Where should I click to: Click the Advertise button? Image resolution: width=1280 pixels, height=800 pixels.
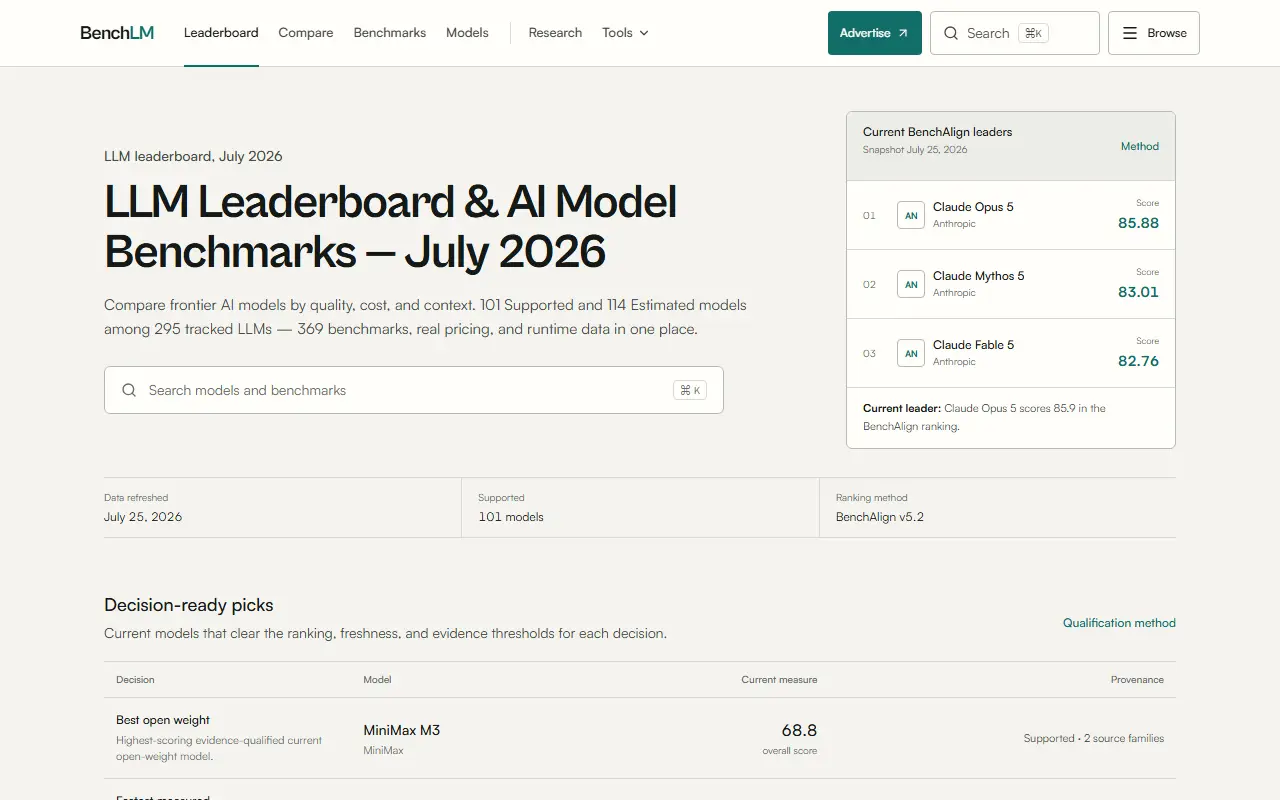pyautogui.click(x=875, y=33)
